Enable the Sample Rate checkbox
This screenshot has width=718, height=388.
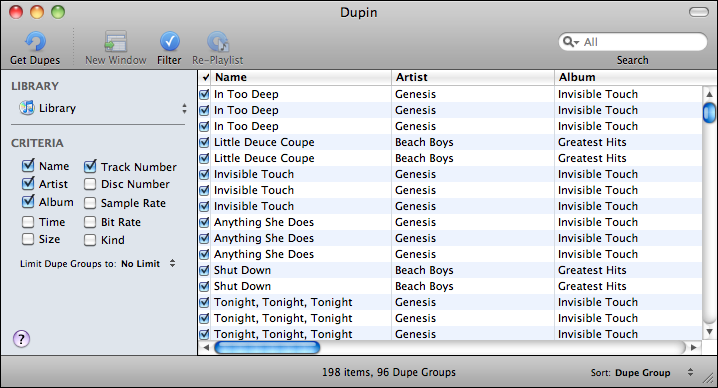90,203
